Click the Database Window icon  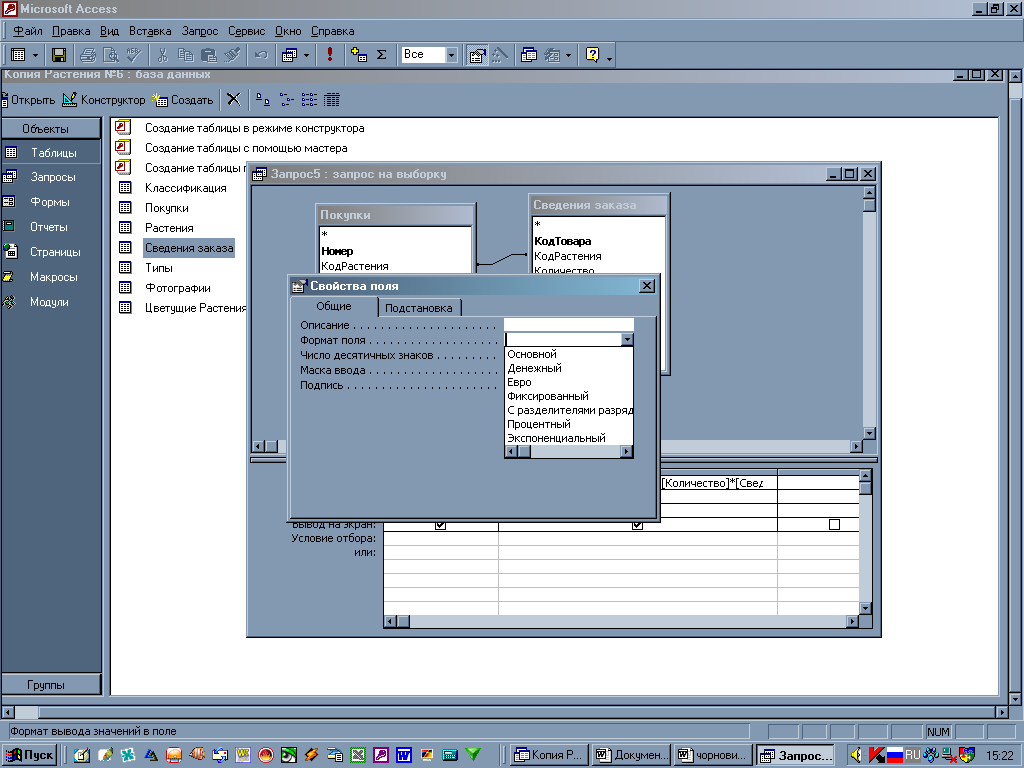tap(529, 55)
